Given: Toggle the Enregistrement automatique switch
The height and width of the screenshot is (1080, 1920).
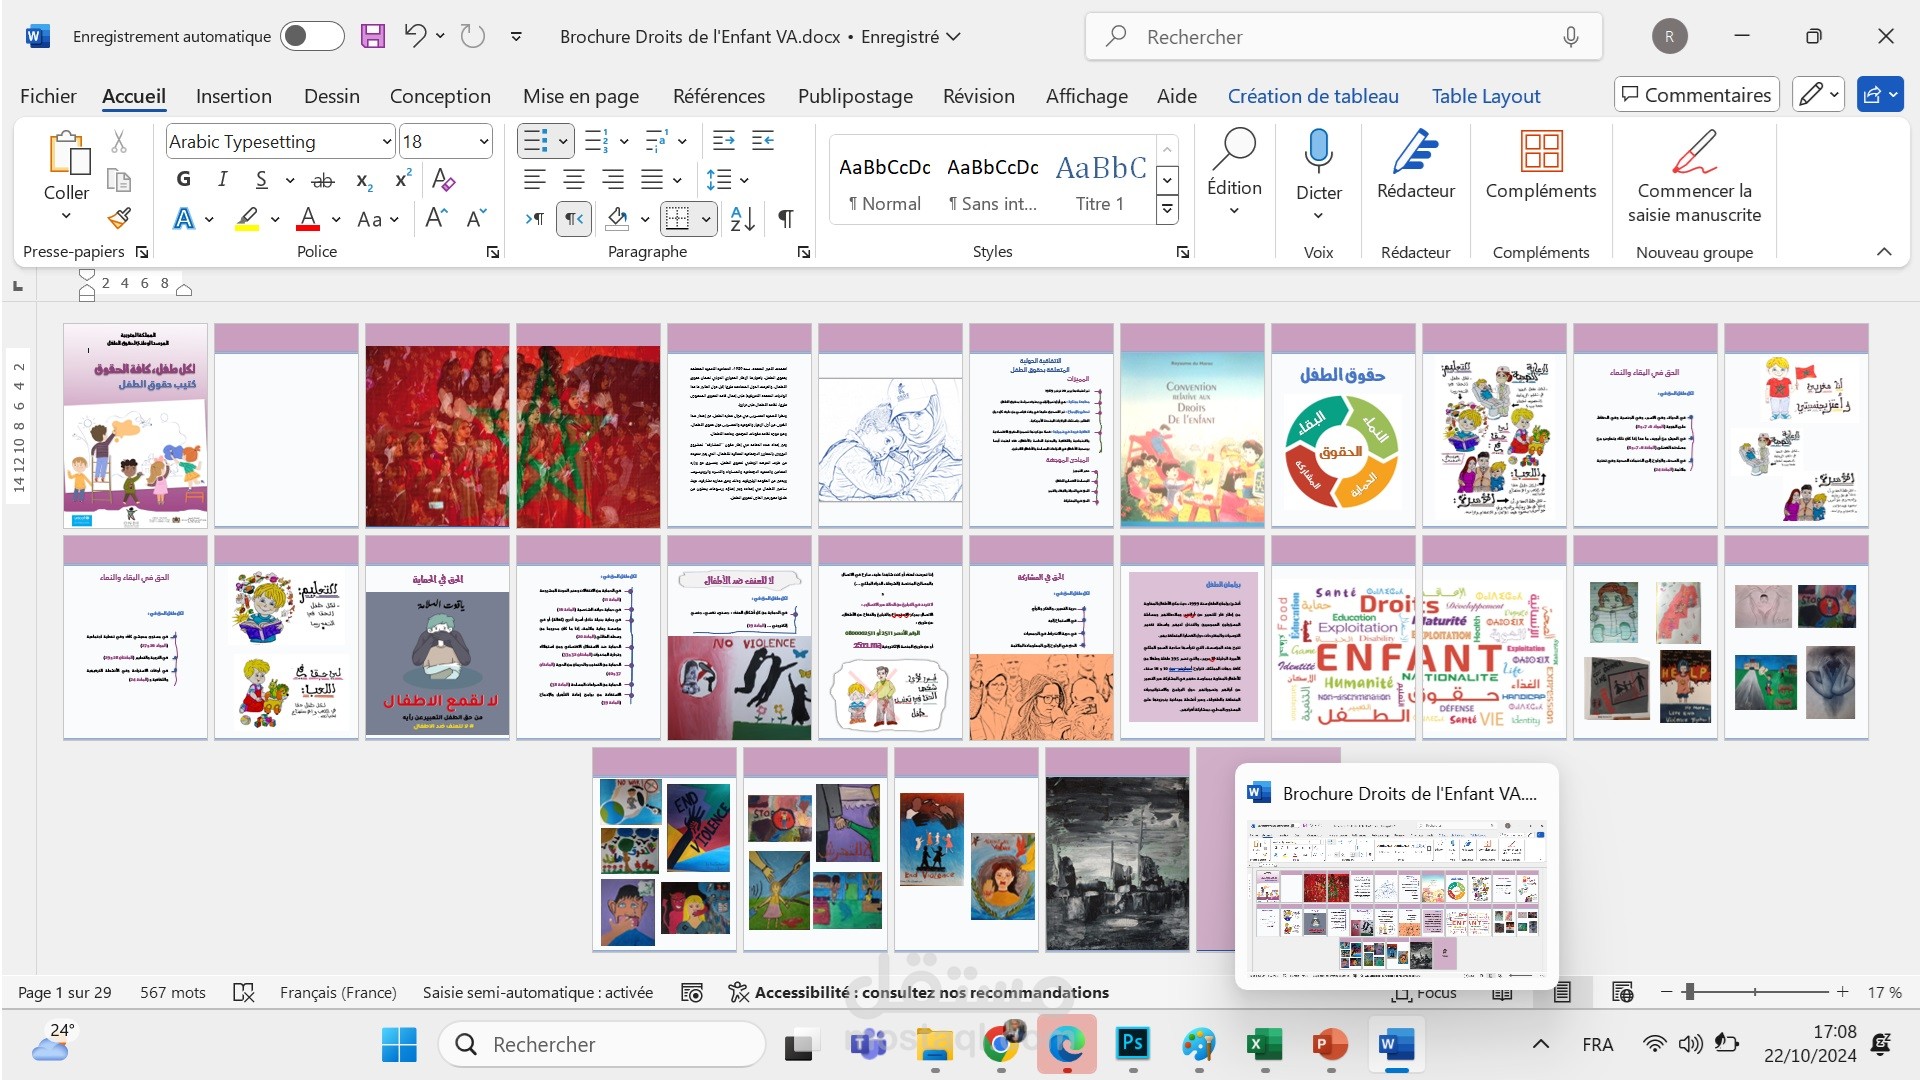Looking at the screenshot, I should [x=311, y=36].
